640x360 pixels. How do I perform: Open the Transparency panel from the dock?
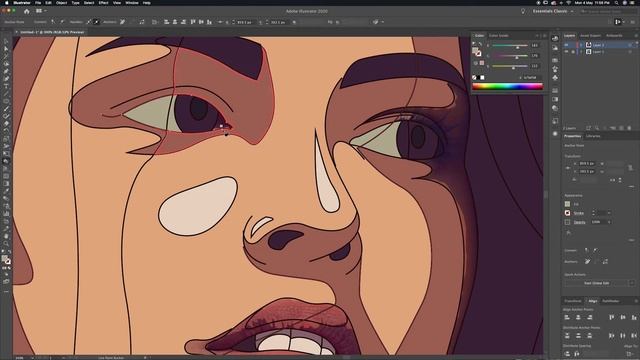[x=555, y=108]
